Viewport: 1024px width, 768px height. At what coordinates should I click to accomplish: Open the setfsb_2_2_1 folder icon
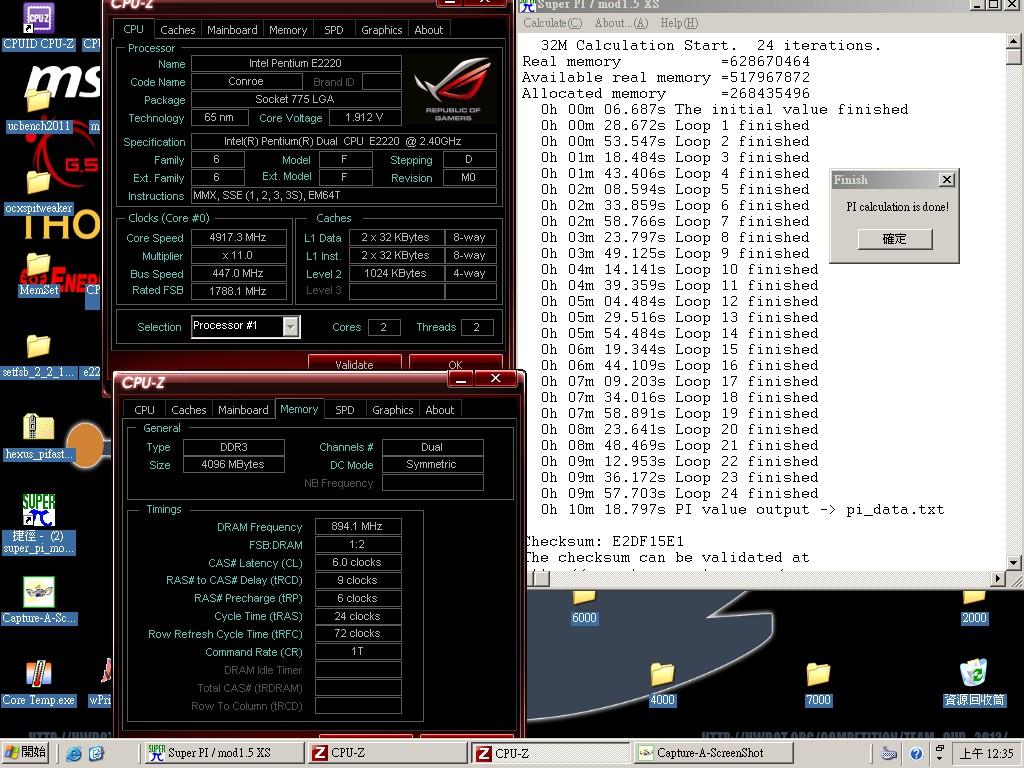(38, 347)
